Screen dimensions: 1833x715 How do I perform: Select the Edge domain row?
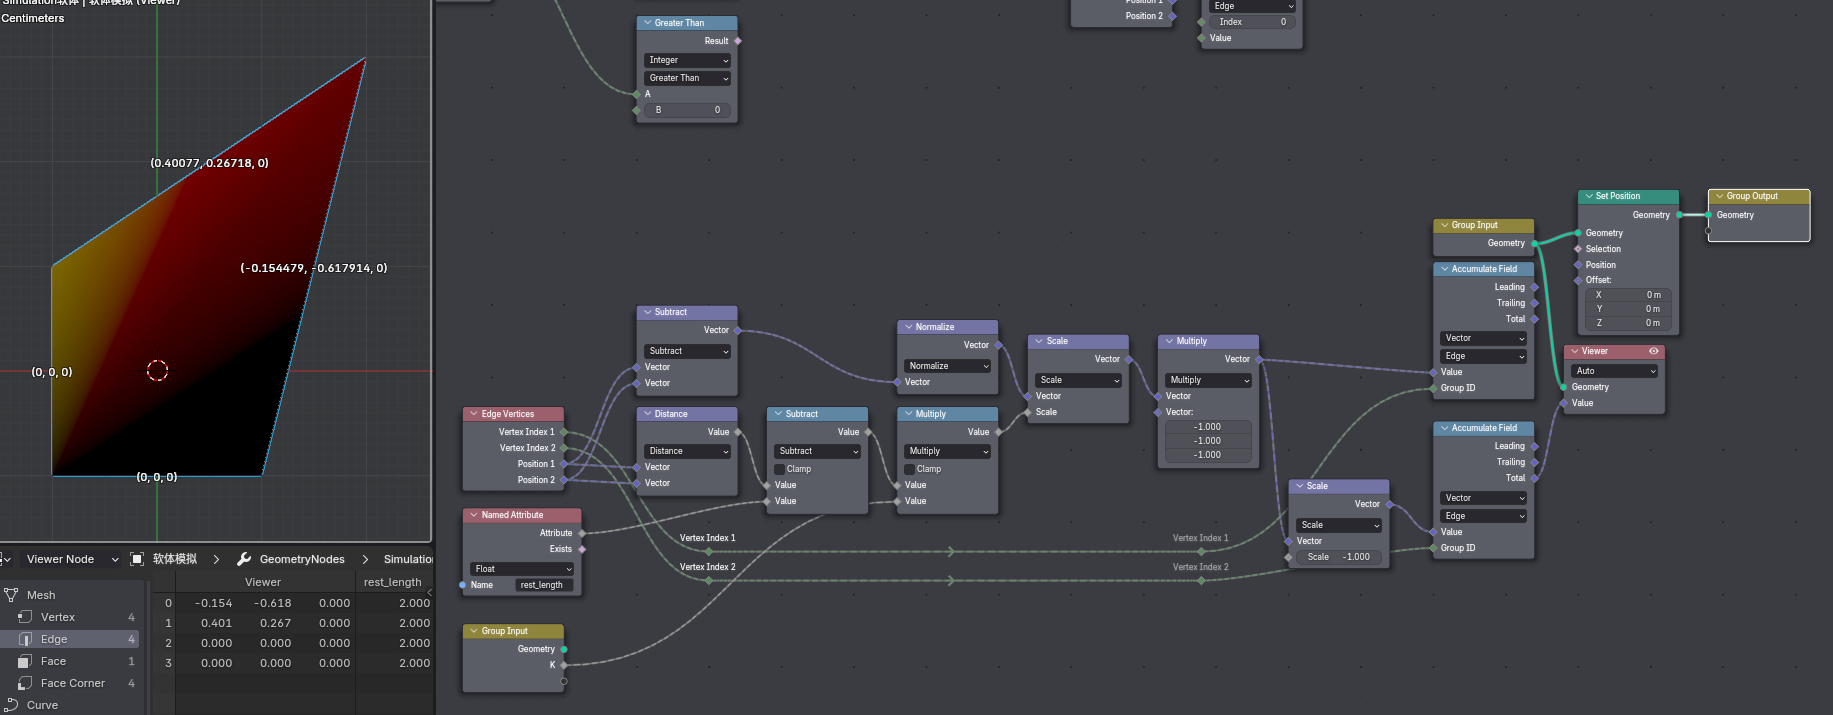pos(71,639)
